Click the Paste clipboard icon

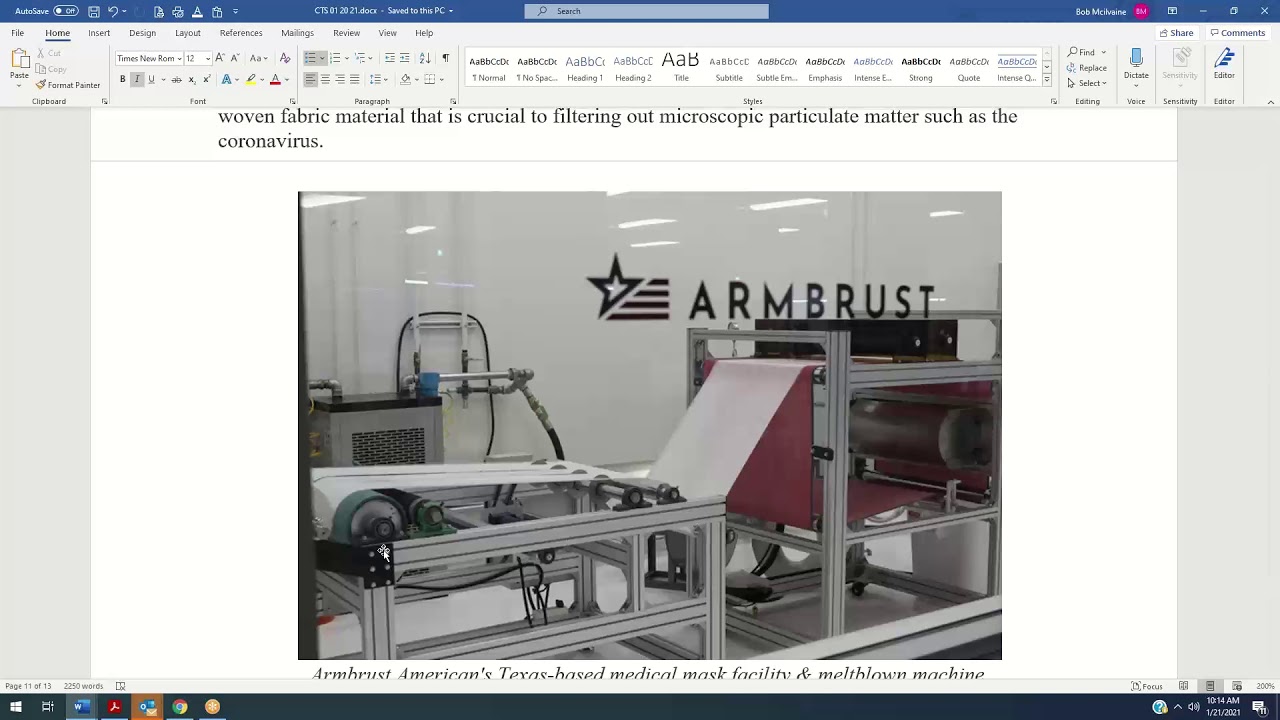point(19,60)
